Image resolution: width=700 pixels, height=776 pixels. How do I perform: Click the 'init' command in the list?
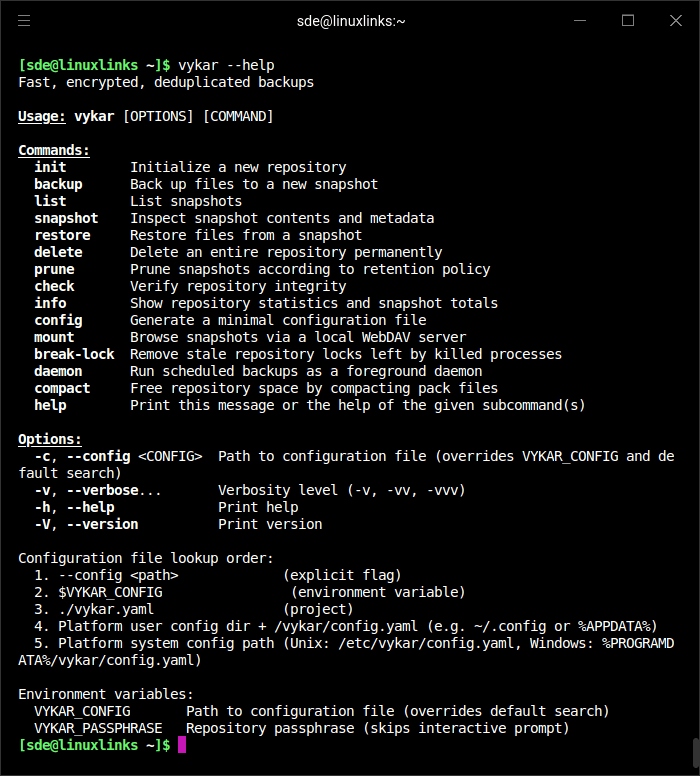click(x=50, y=167)
